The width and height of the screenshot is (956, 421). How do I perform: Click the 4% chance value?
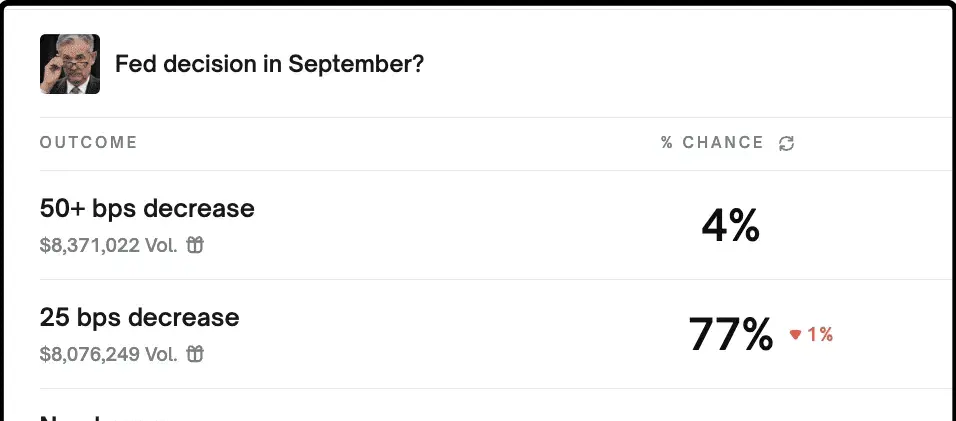coord(730,226)
